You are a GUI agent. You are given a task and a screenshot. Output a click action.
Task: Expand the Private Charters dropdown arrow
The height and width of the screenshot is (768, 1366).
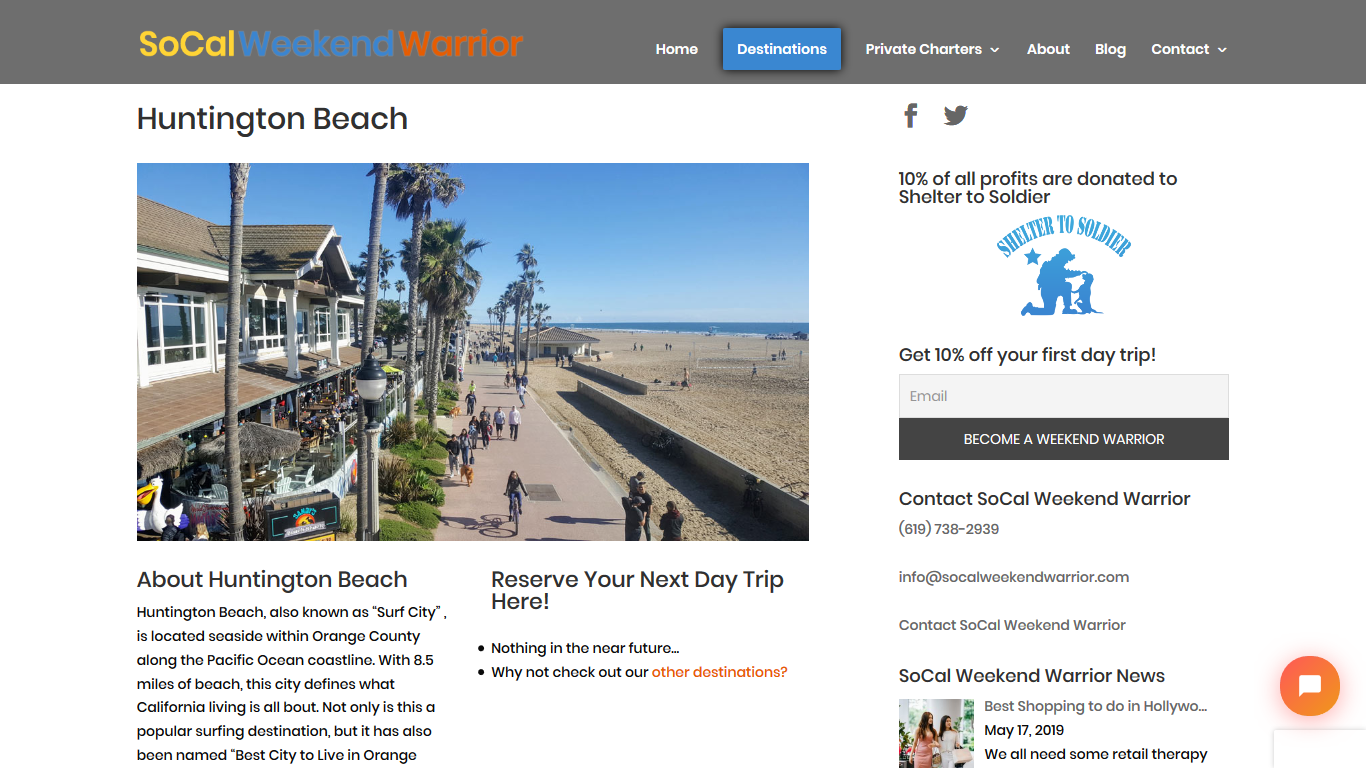(x=995, y=50)
